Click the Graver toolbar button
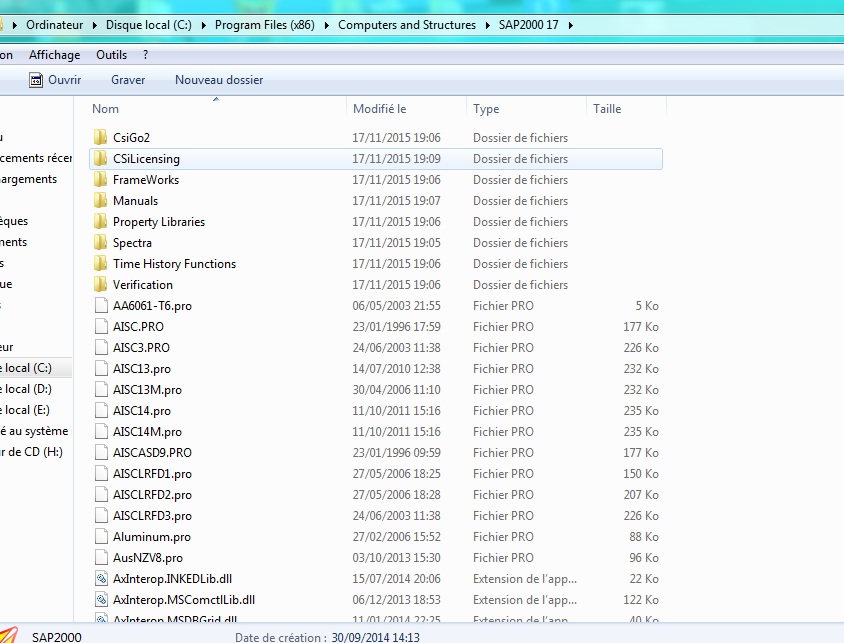The image size is (844, 643). coord(128,80)
